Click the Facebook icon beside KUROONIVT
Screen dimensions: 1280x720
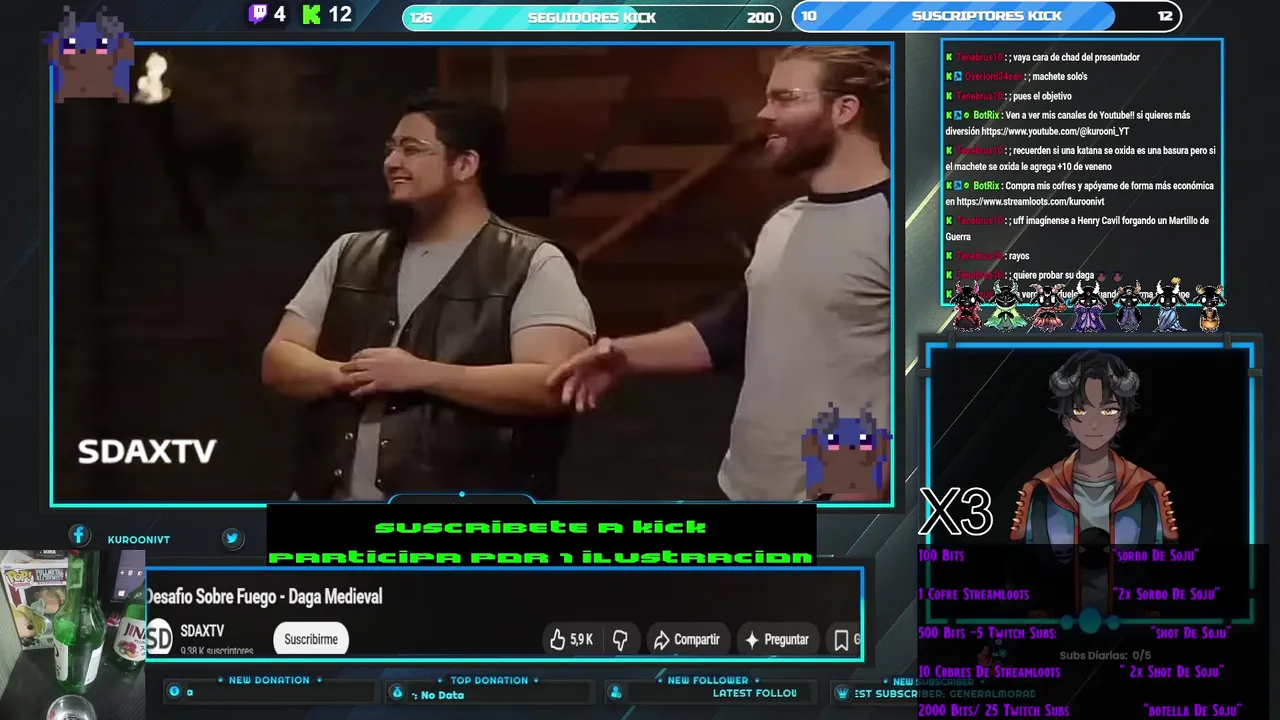[79, 536]
